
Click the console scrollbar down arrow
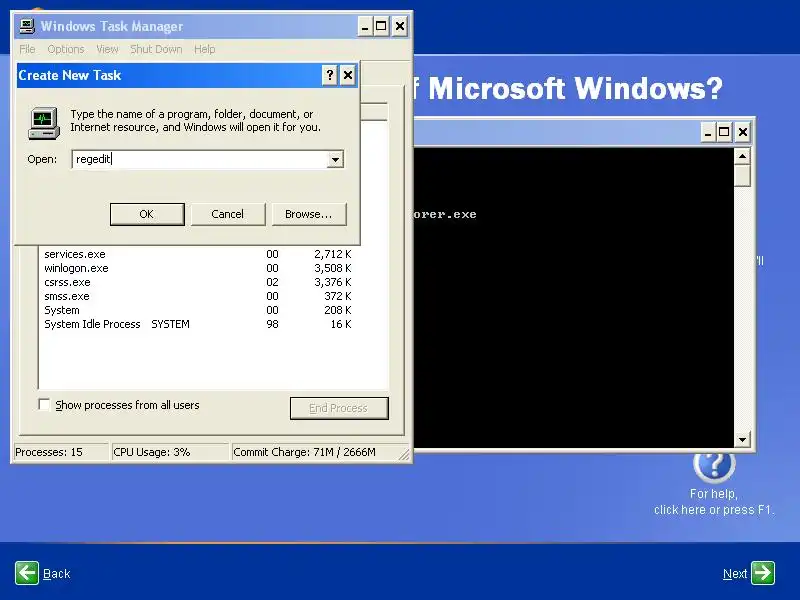click(x=742, y=440)
